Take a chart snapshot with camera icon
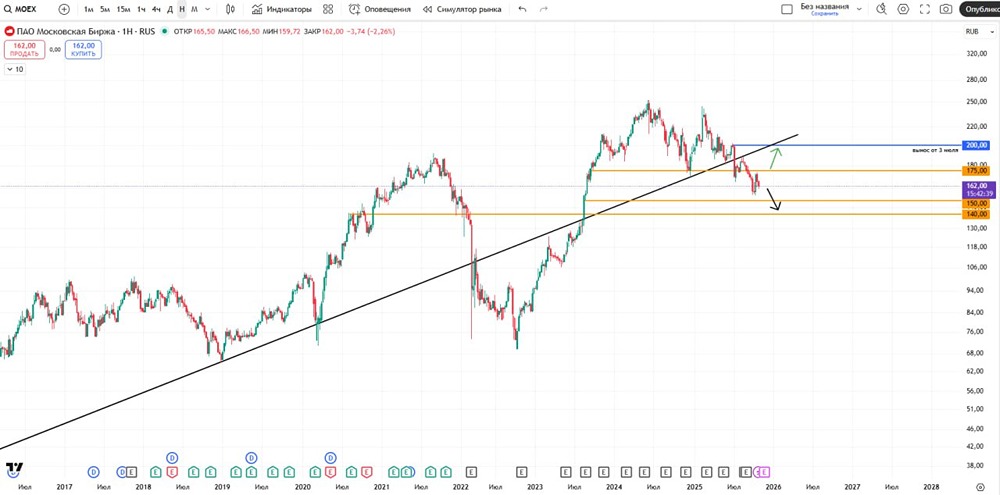 point(946,10)
